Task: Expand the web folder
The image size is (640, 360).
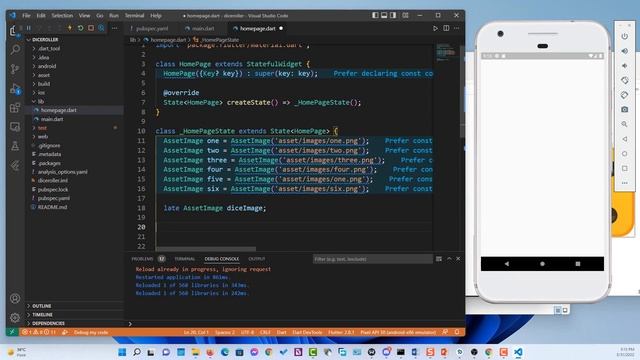Action: 43,137
